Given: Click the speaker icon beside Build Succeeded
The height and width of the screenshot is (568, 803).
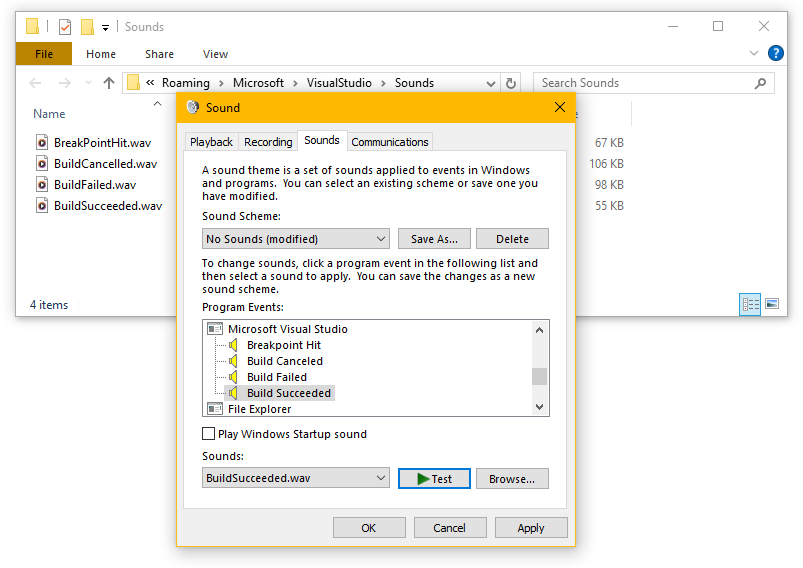Looking at the screenshot, I should [233, 393].
